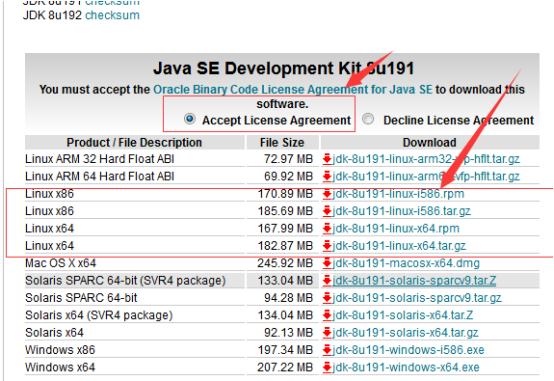Download jdk-8u191-solaris-sparcv9.tar.Z
The height and width of the screenshot is (381, 554).
pyautogui.click(x=414, y=281)
